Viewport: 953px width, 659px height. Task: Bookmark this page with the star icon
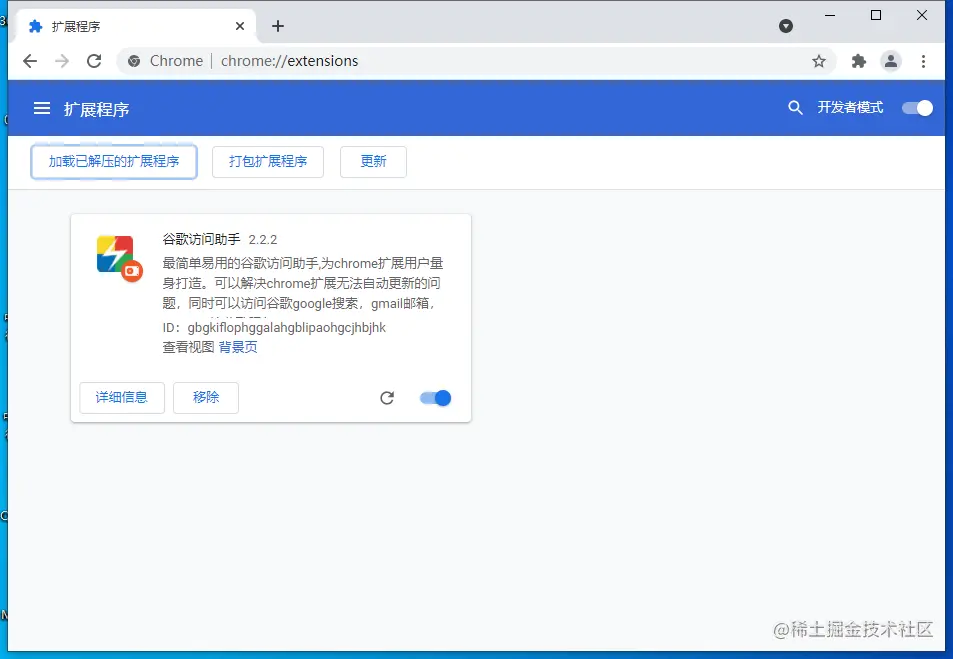pos(819,61)
